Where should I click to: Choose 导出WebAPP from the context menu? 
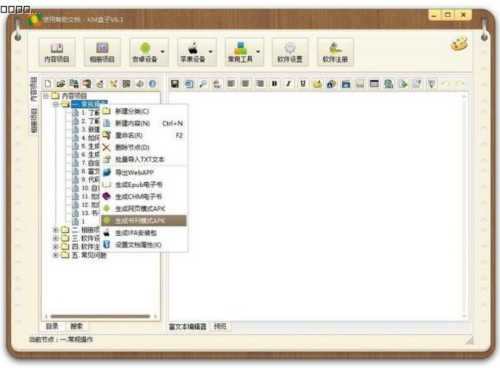tap(134, 173)
